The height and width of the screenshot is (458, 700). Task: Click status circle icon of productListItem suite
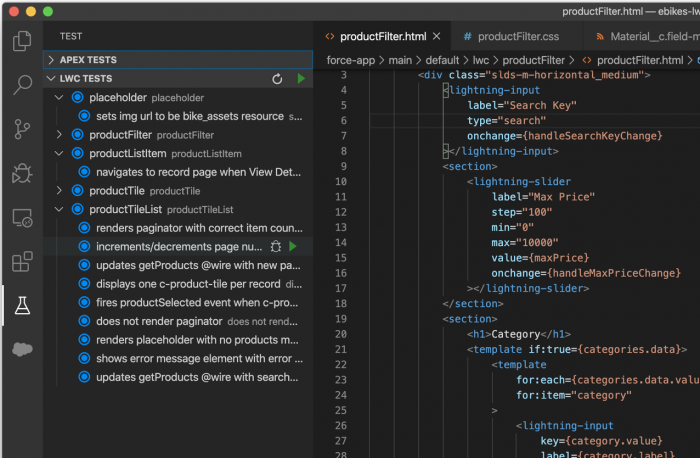[x=78, y=153]
